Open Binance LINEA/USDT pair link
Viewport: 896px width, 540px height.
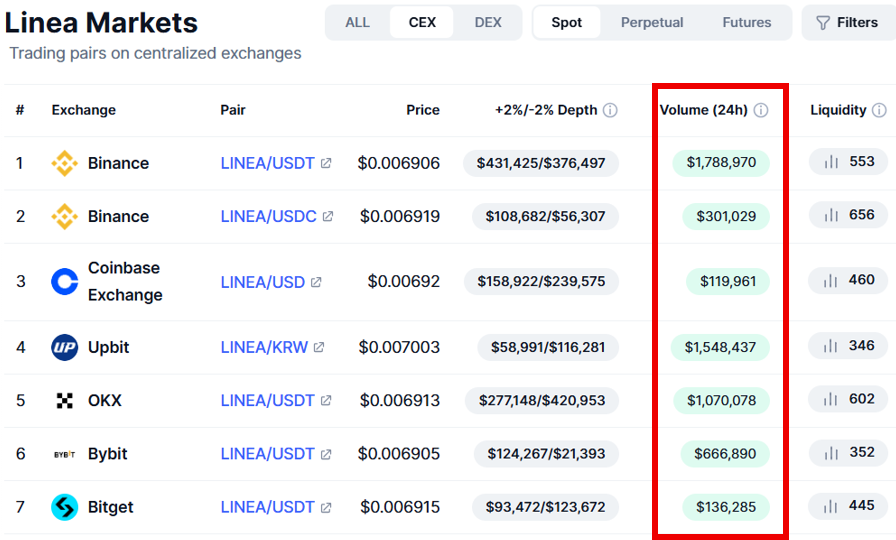267,163
